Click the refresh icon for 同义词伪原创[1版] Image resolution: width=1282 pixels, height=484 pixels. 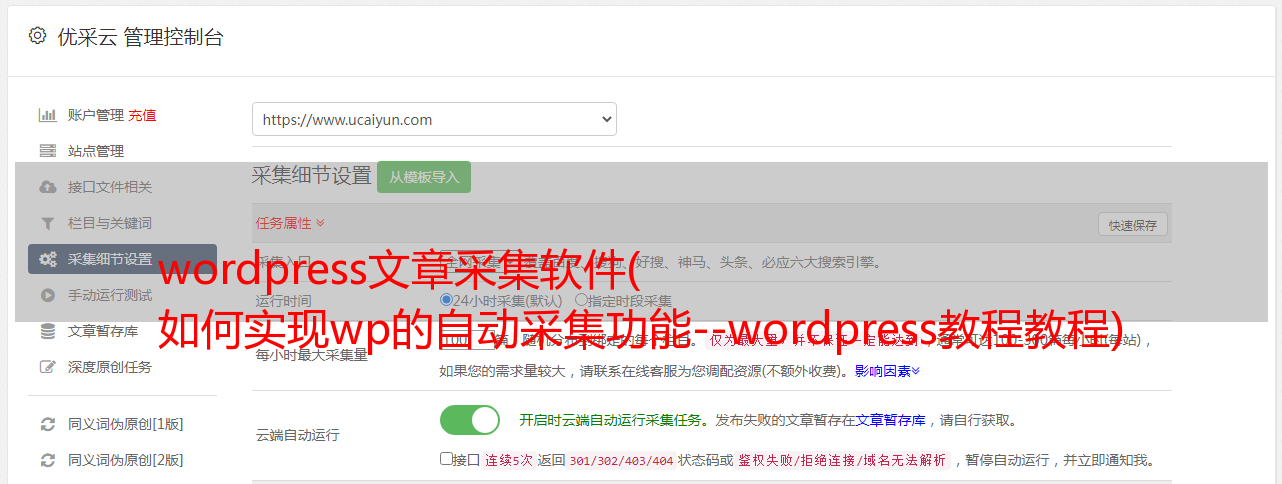click(47, 424)
